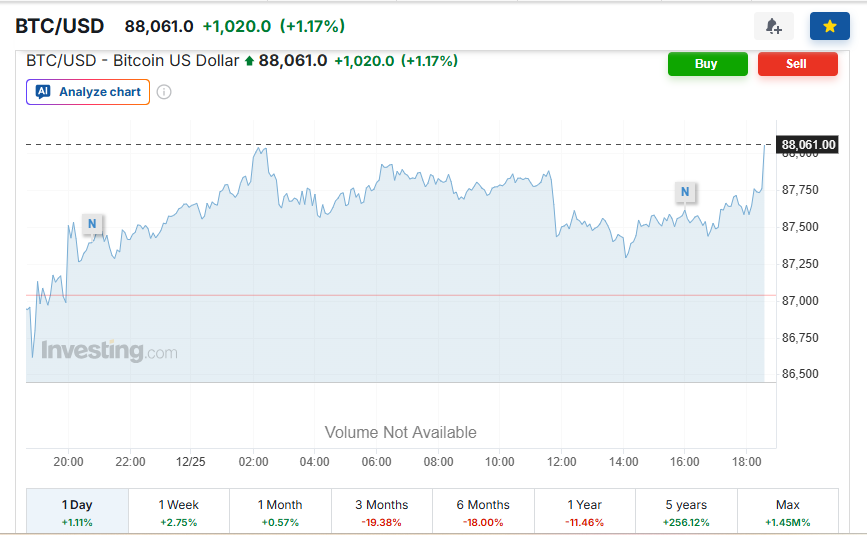867x535 pixels.
Task: Toggle the star watchlist favorite button
Action: (829, 26)
